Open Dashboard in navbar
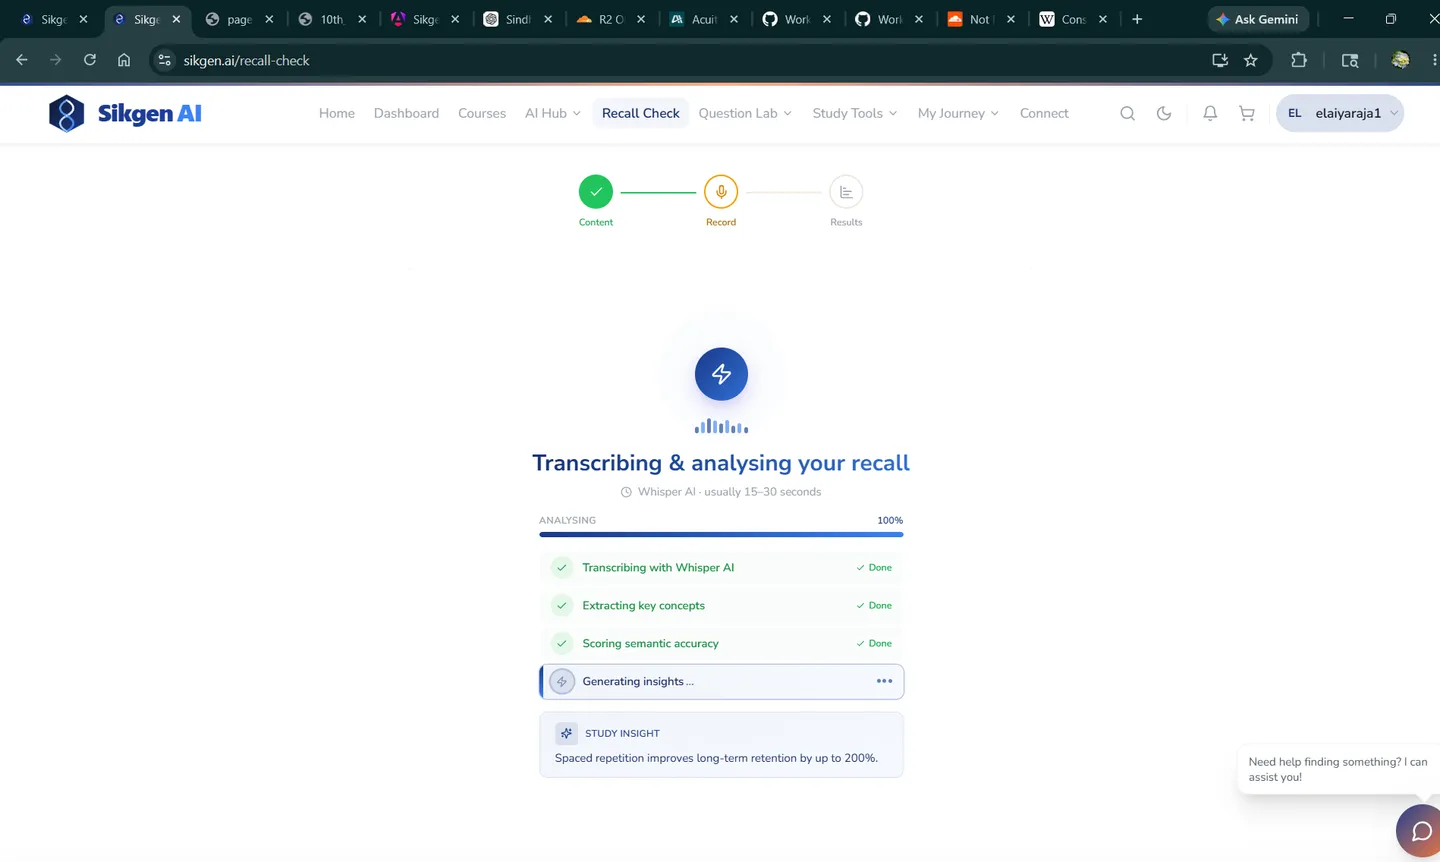This screenshot has height=862, width=1440. pyautogui.click(x=406, y=113)
